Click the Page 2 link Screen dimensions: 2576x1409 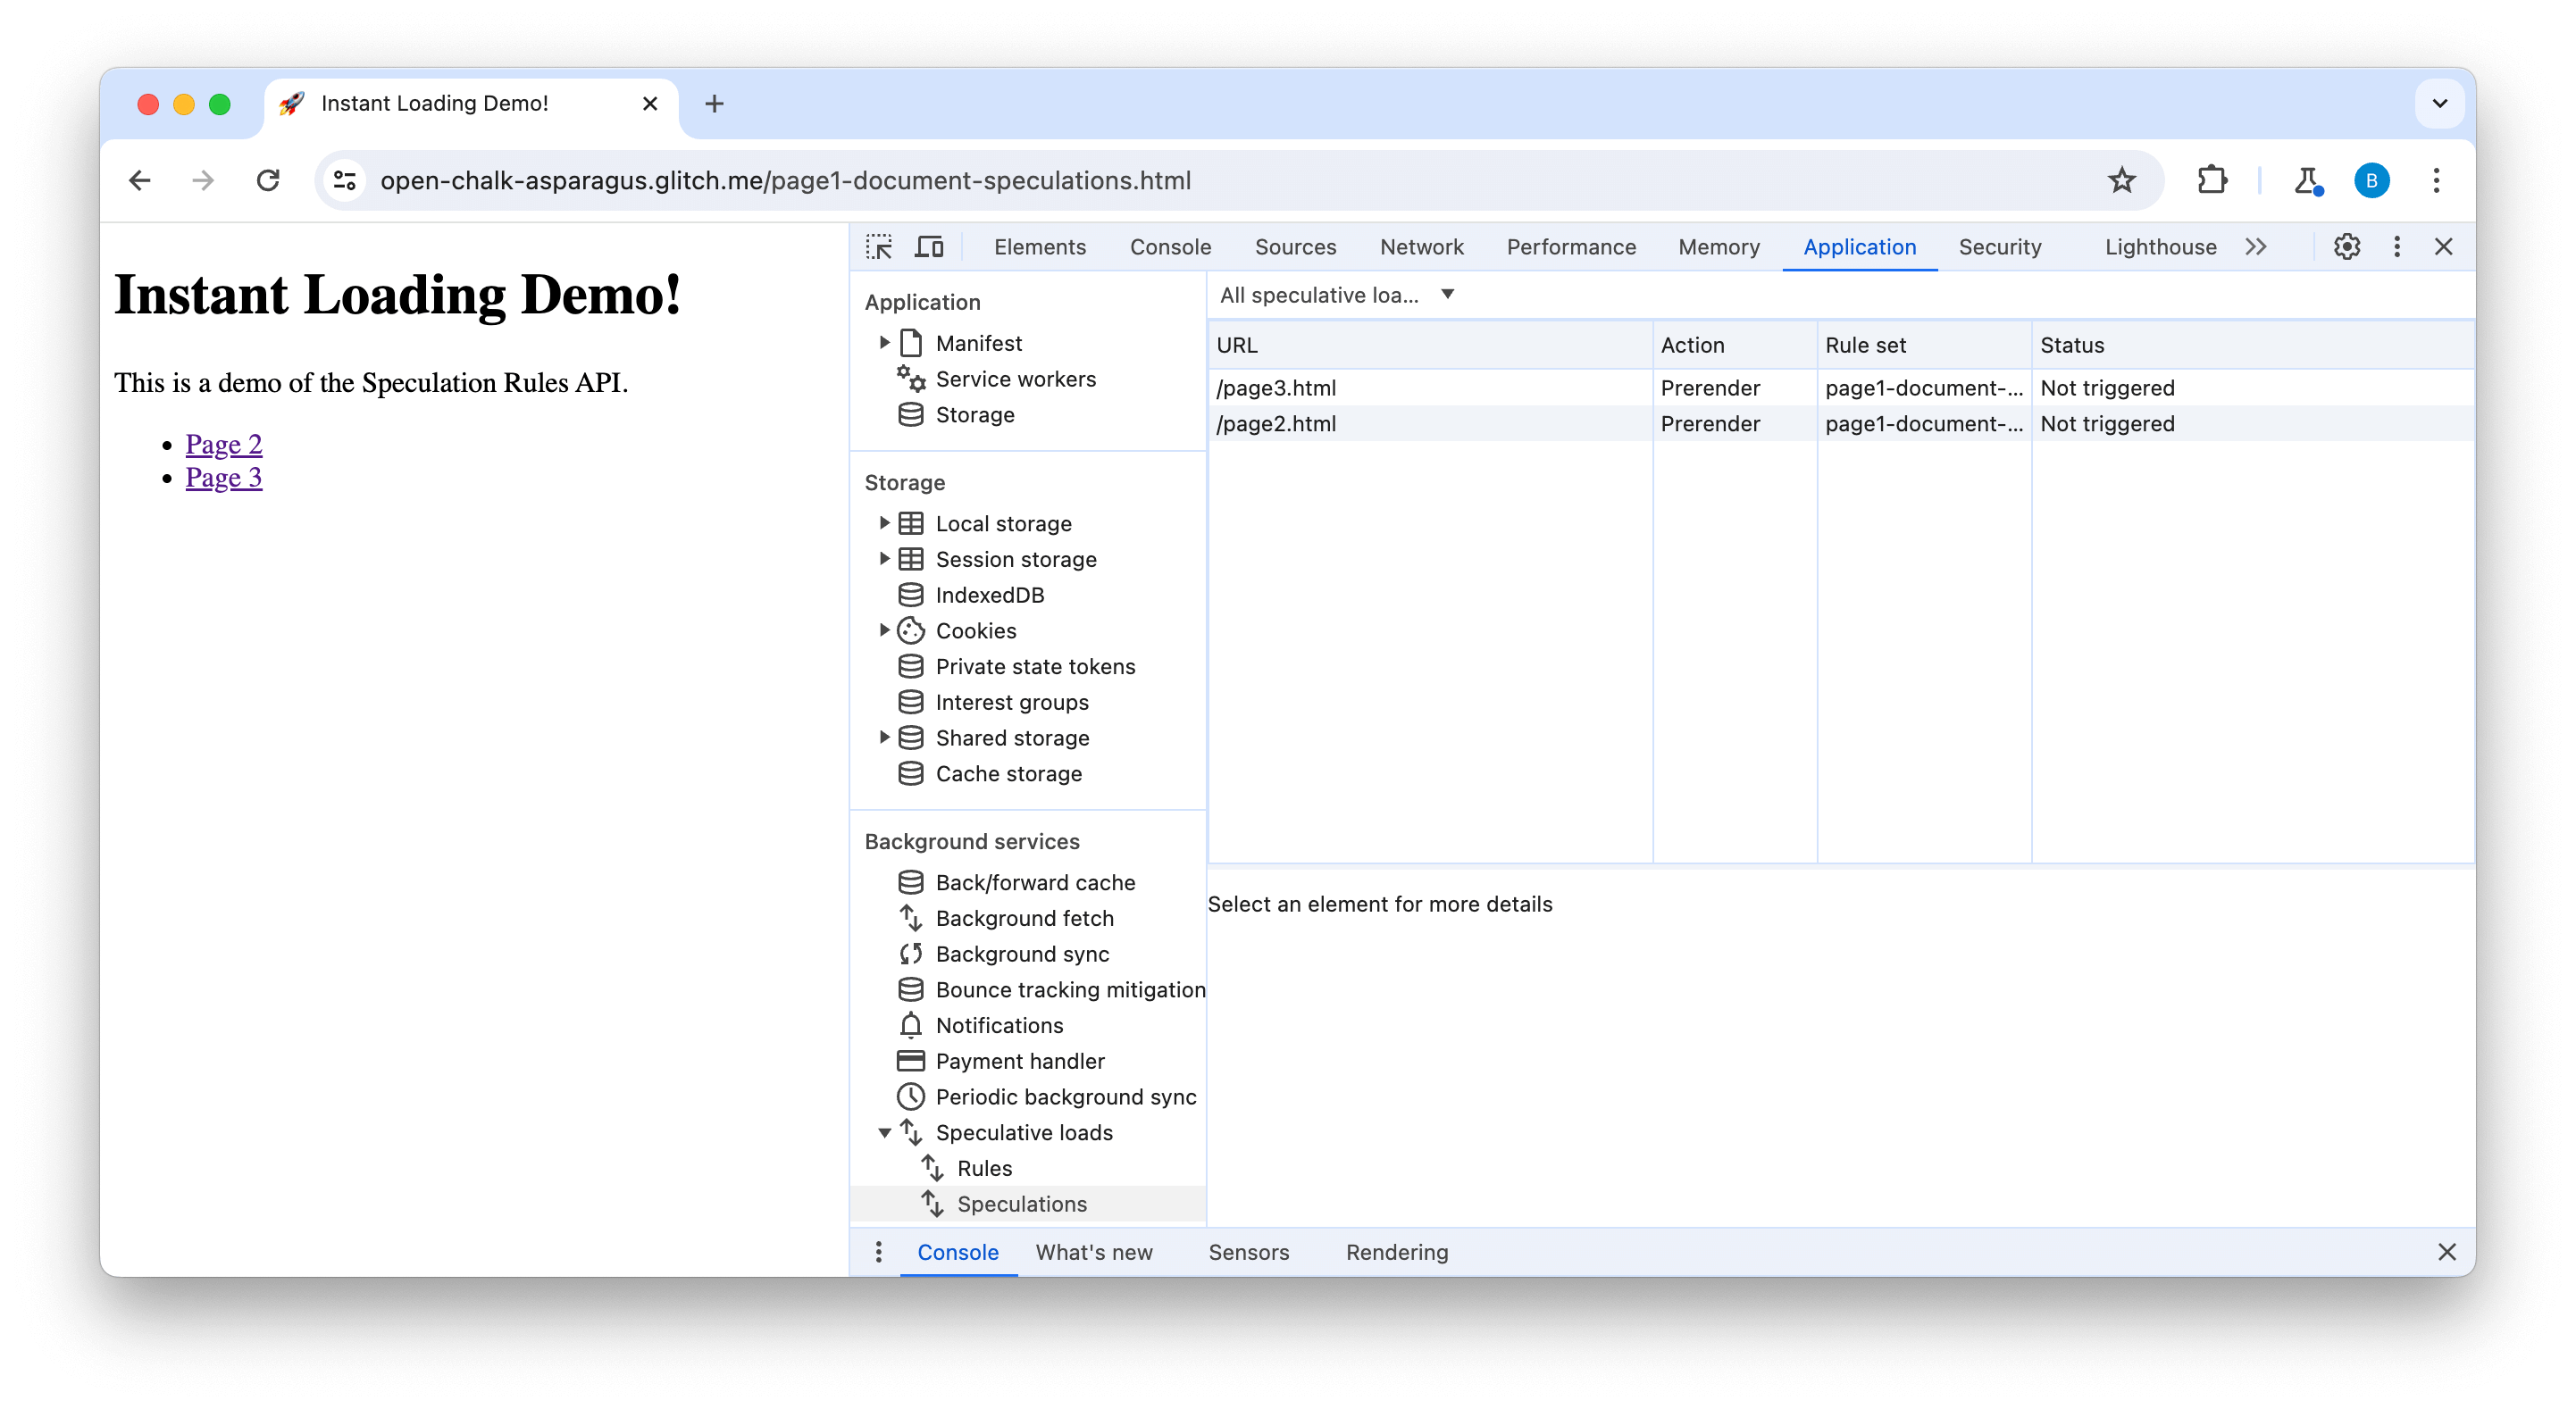[x=224, y=444]
